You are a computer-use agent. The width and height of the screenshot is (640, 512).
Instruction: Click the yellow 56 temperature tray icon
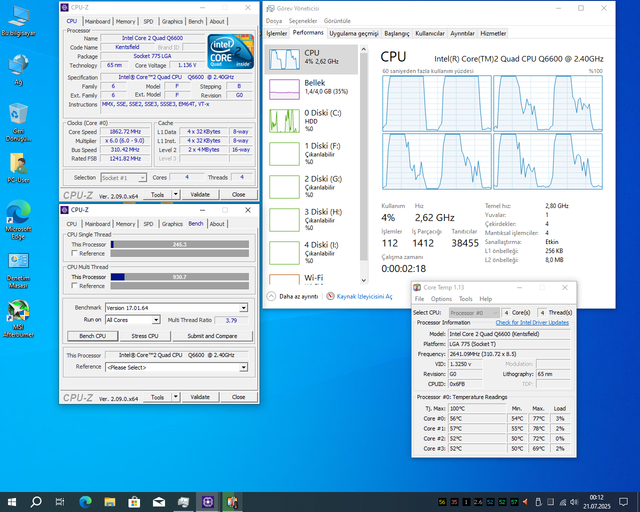pyautogui.click(x=442, y=502)
